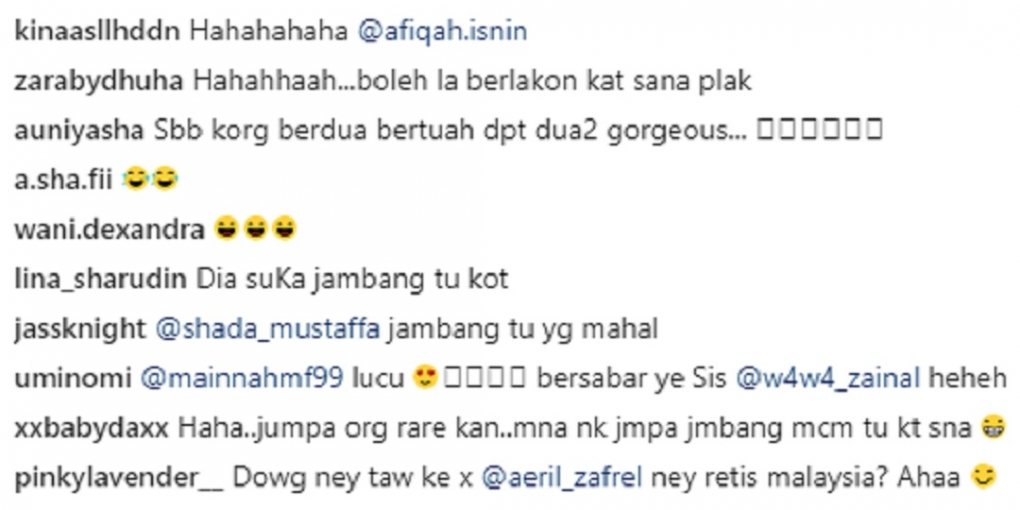Open the auniyasha commenter profile
Image resolution: width=1020 pixels, height=510 pixels.
pyautogui.click(x=79, y=131)
